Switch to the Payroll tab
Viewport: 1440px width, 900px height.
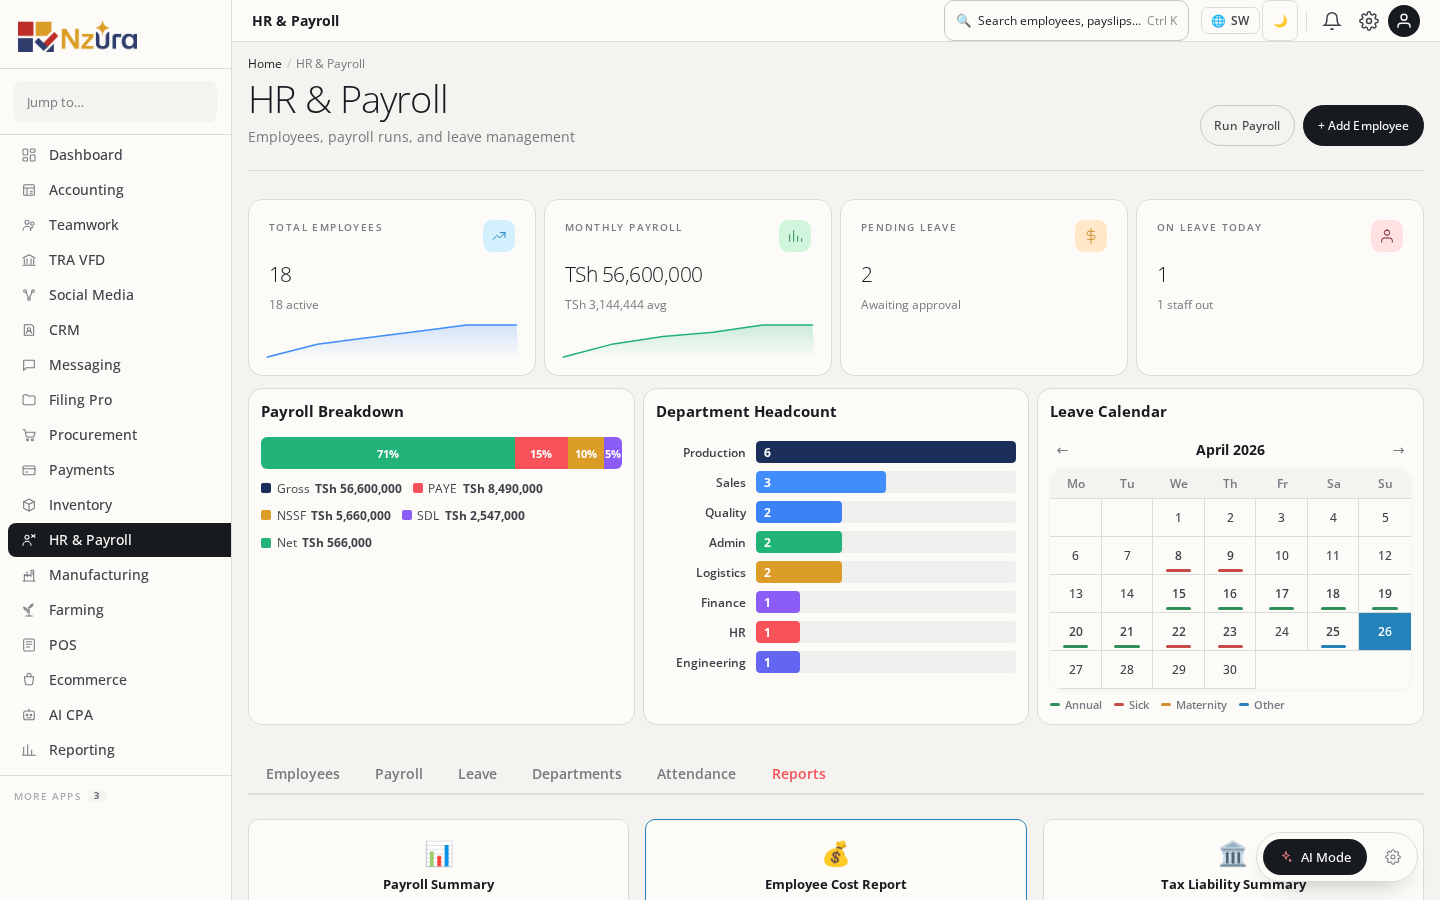(x=399, y=774)
